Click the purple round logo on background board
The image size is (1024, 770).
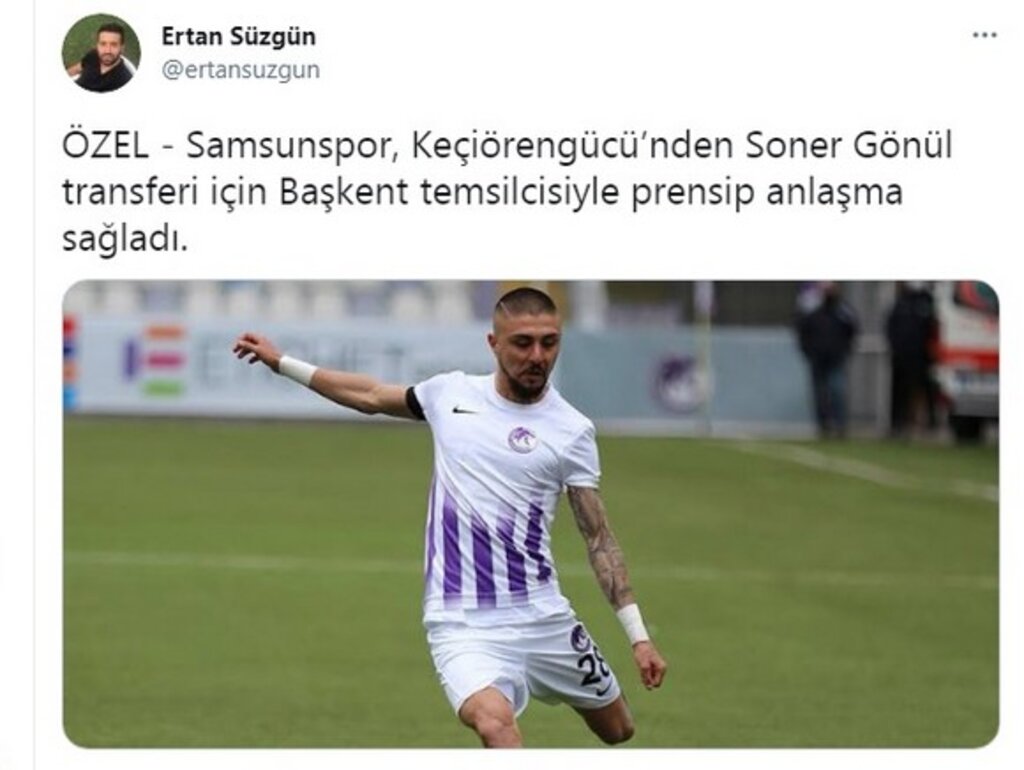[679, 384]
